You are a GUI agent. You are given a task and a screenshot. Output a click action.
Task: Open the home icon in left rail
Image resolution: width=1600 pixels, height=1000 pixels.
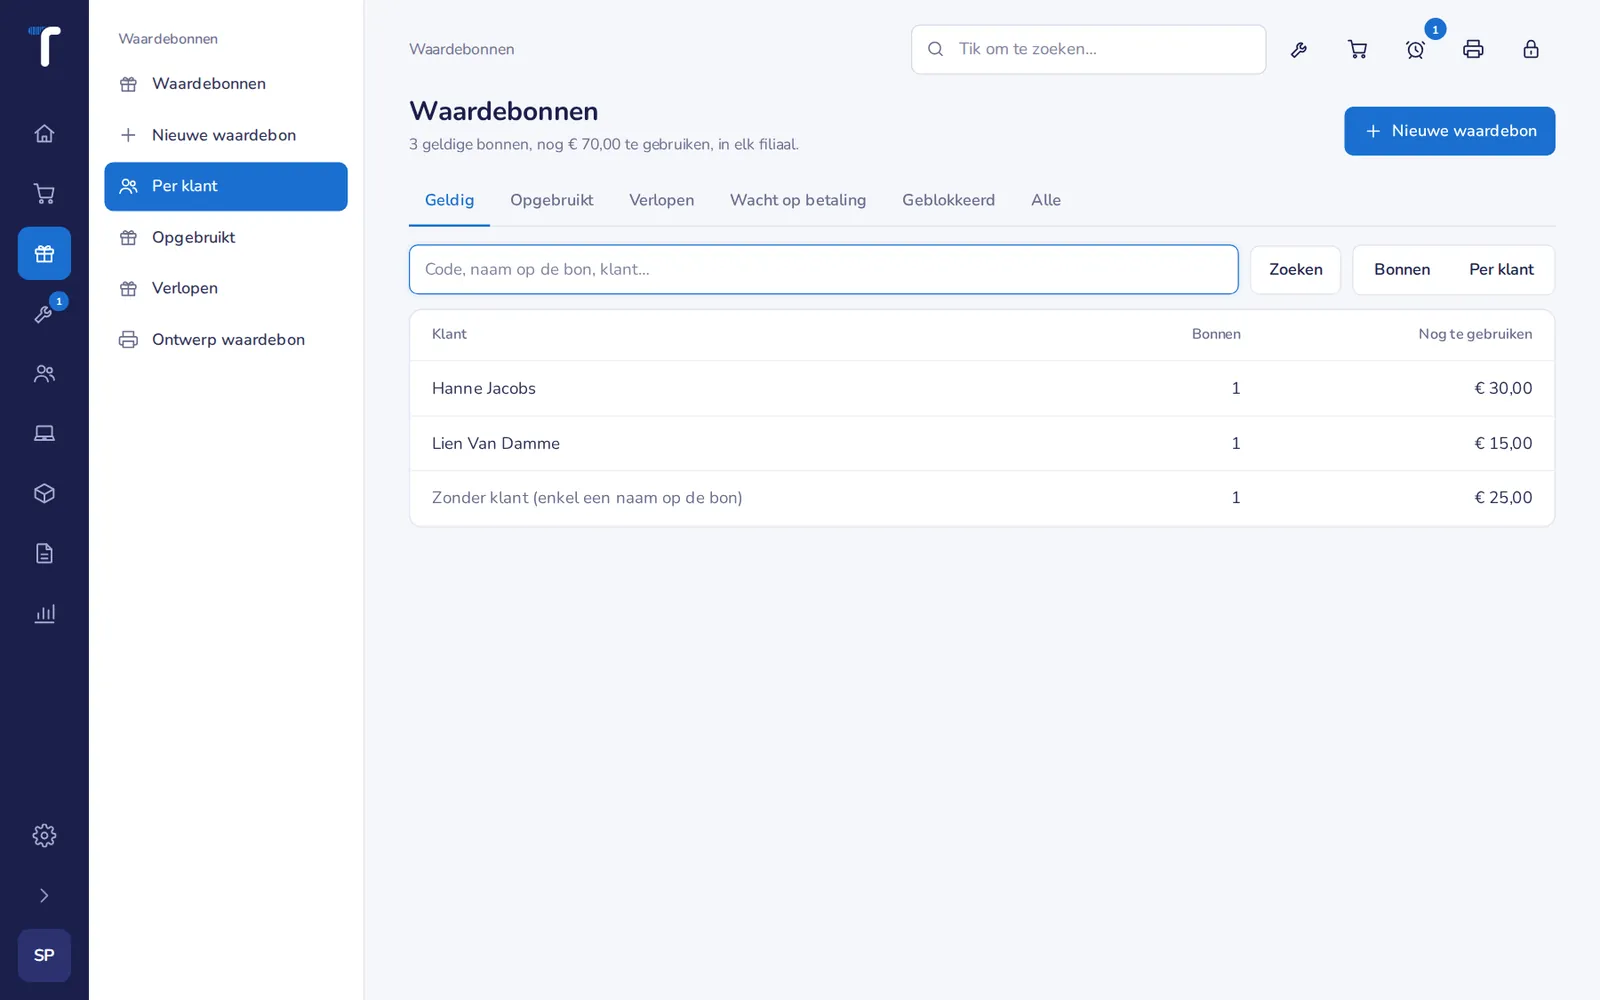point(44,133)
